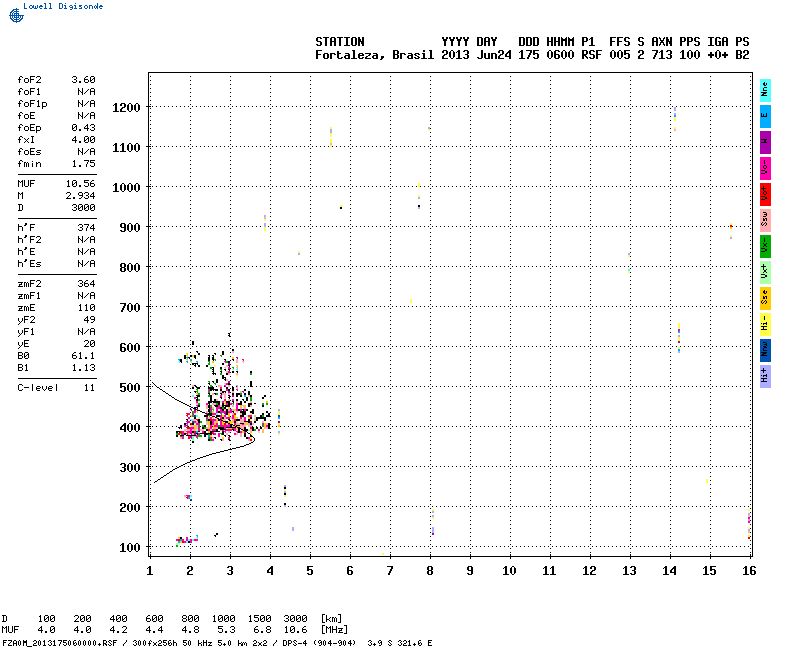Click the FZA0M file name footer

point(60,643)
